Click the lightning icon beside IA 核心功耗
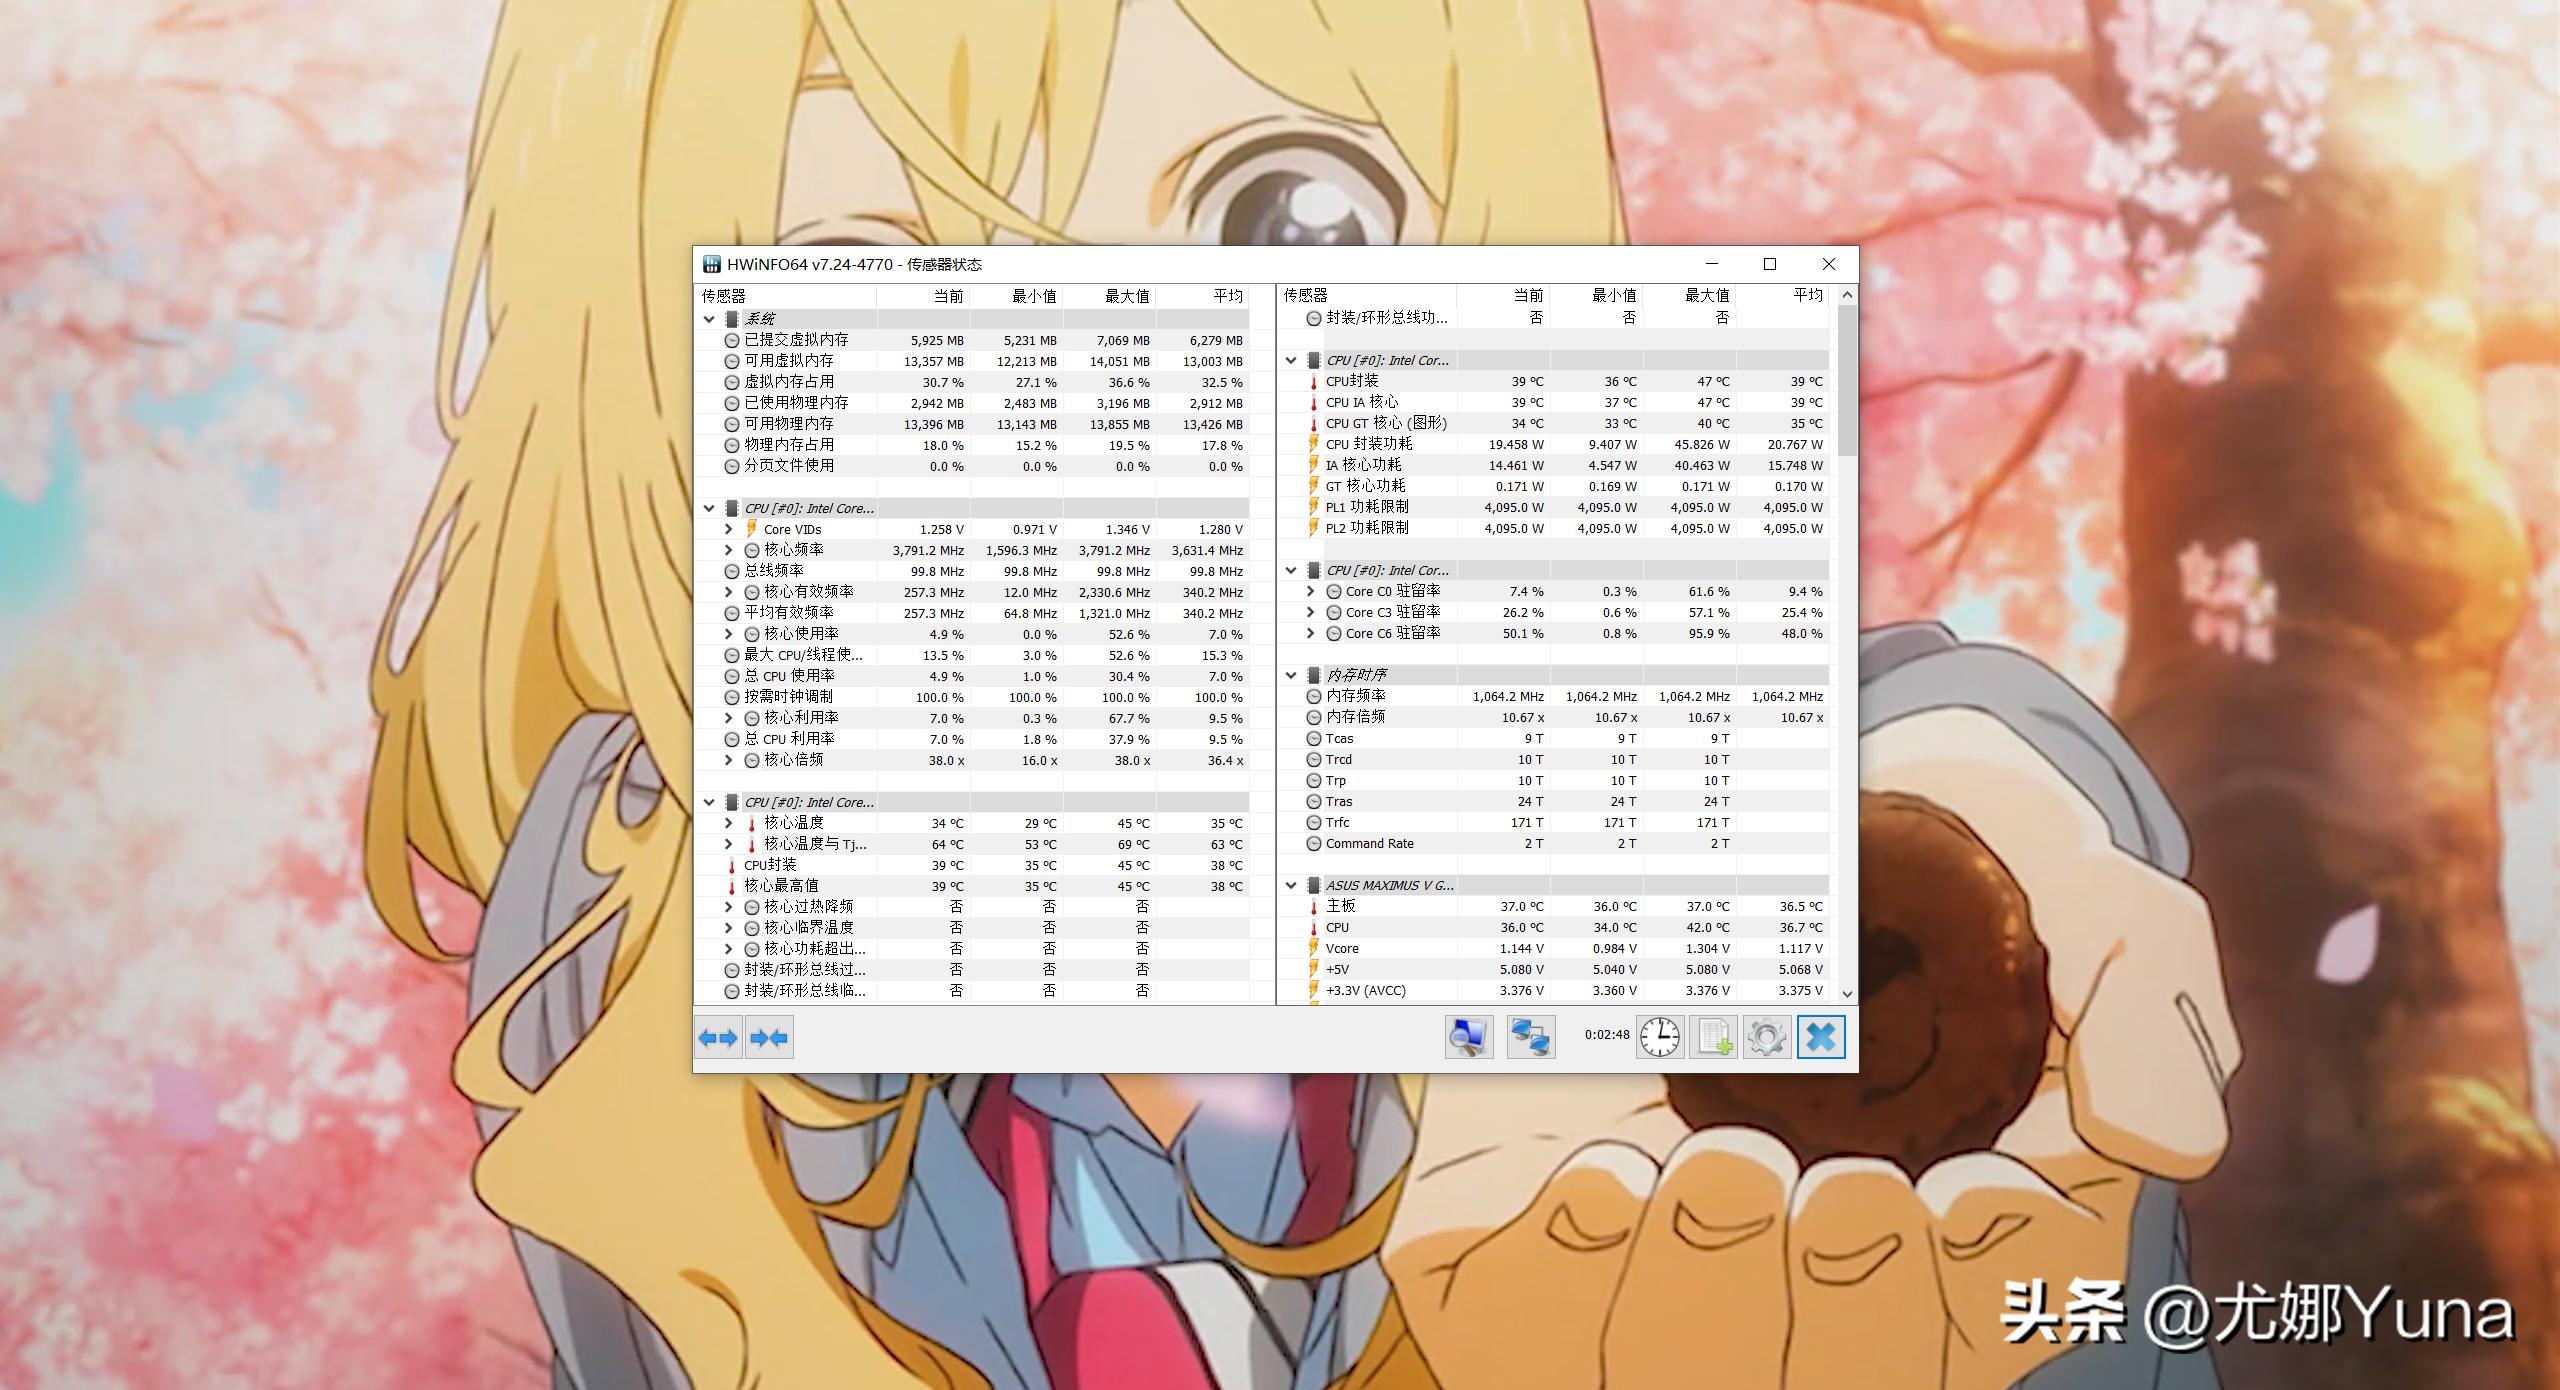 [1313, 464]
